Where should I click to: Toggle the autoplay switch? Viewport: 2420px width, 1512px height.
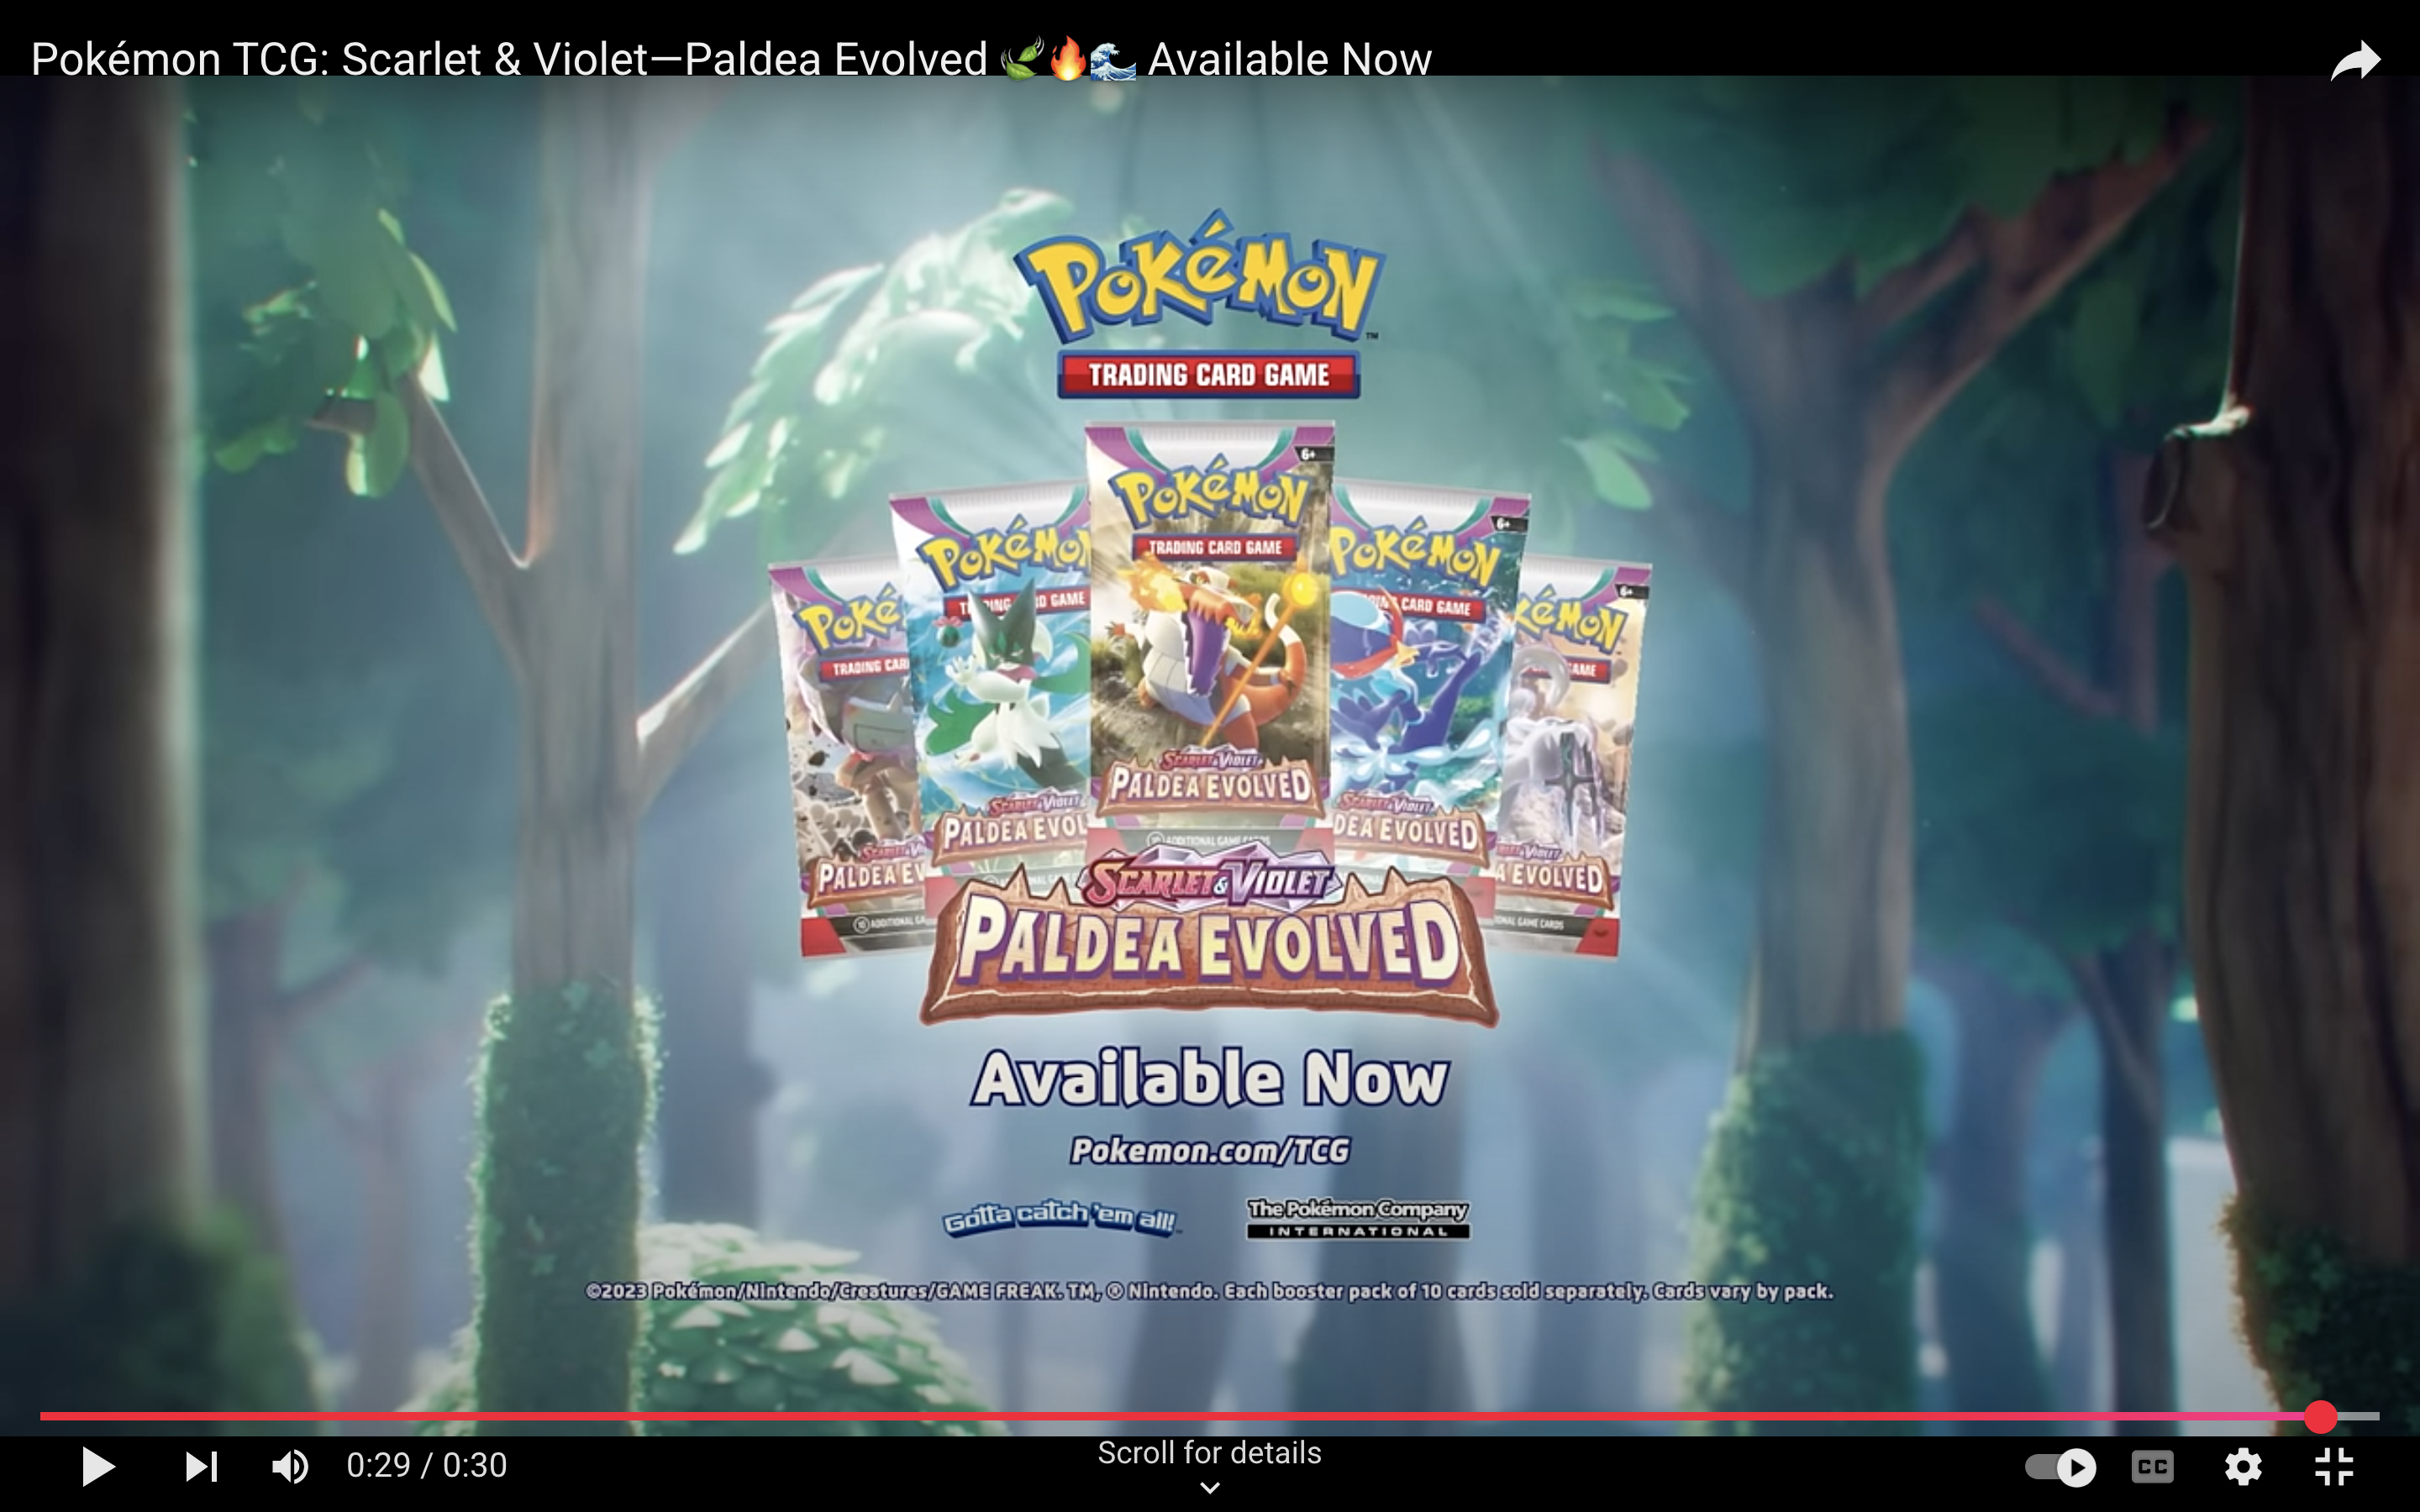coord(2060,1467)
